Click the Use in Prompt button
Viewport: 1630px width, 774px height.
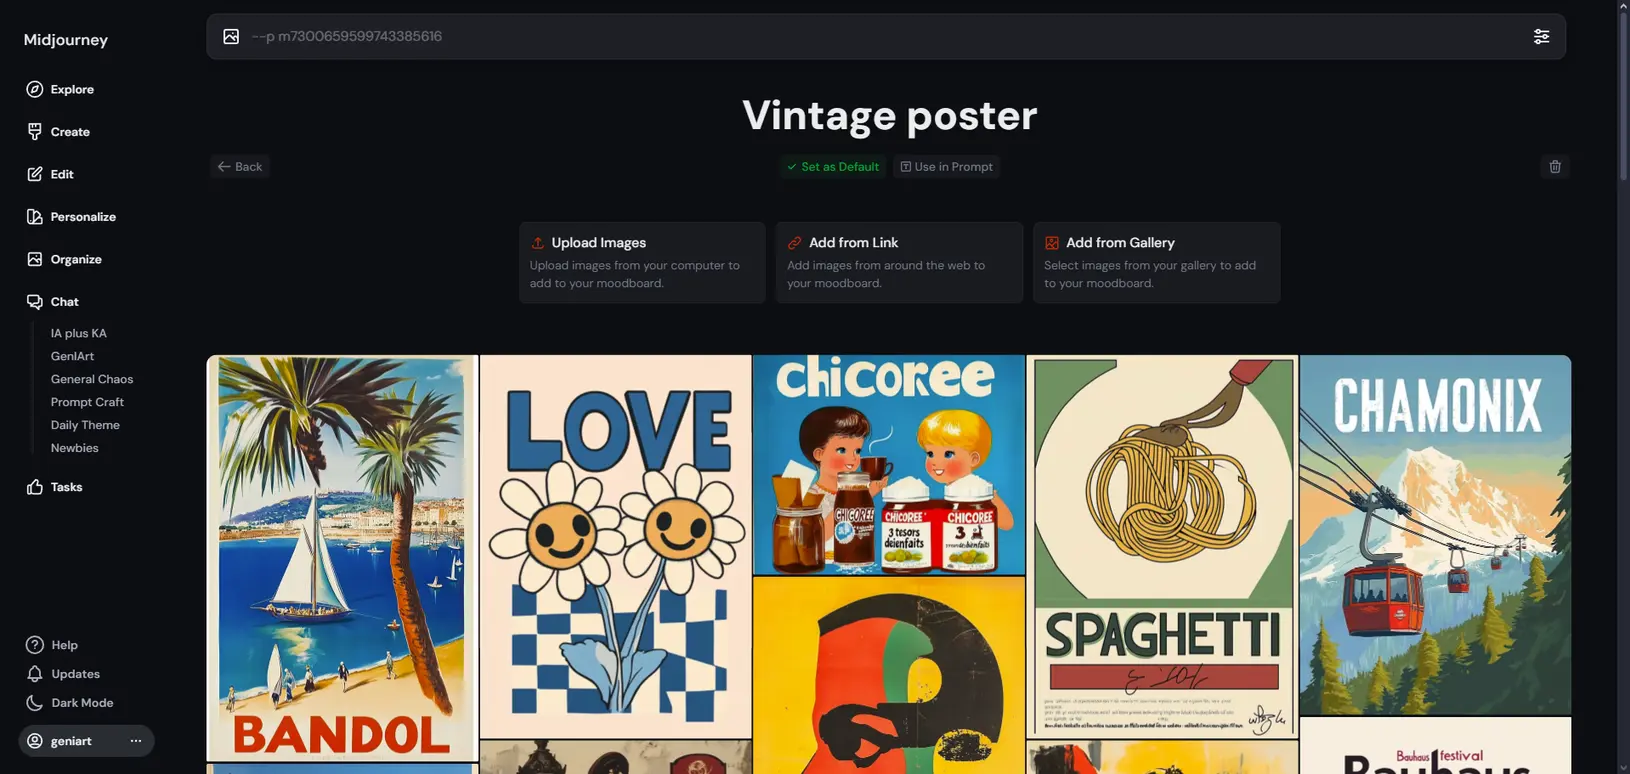coord(946,167)
